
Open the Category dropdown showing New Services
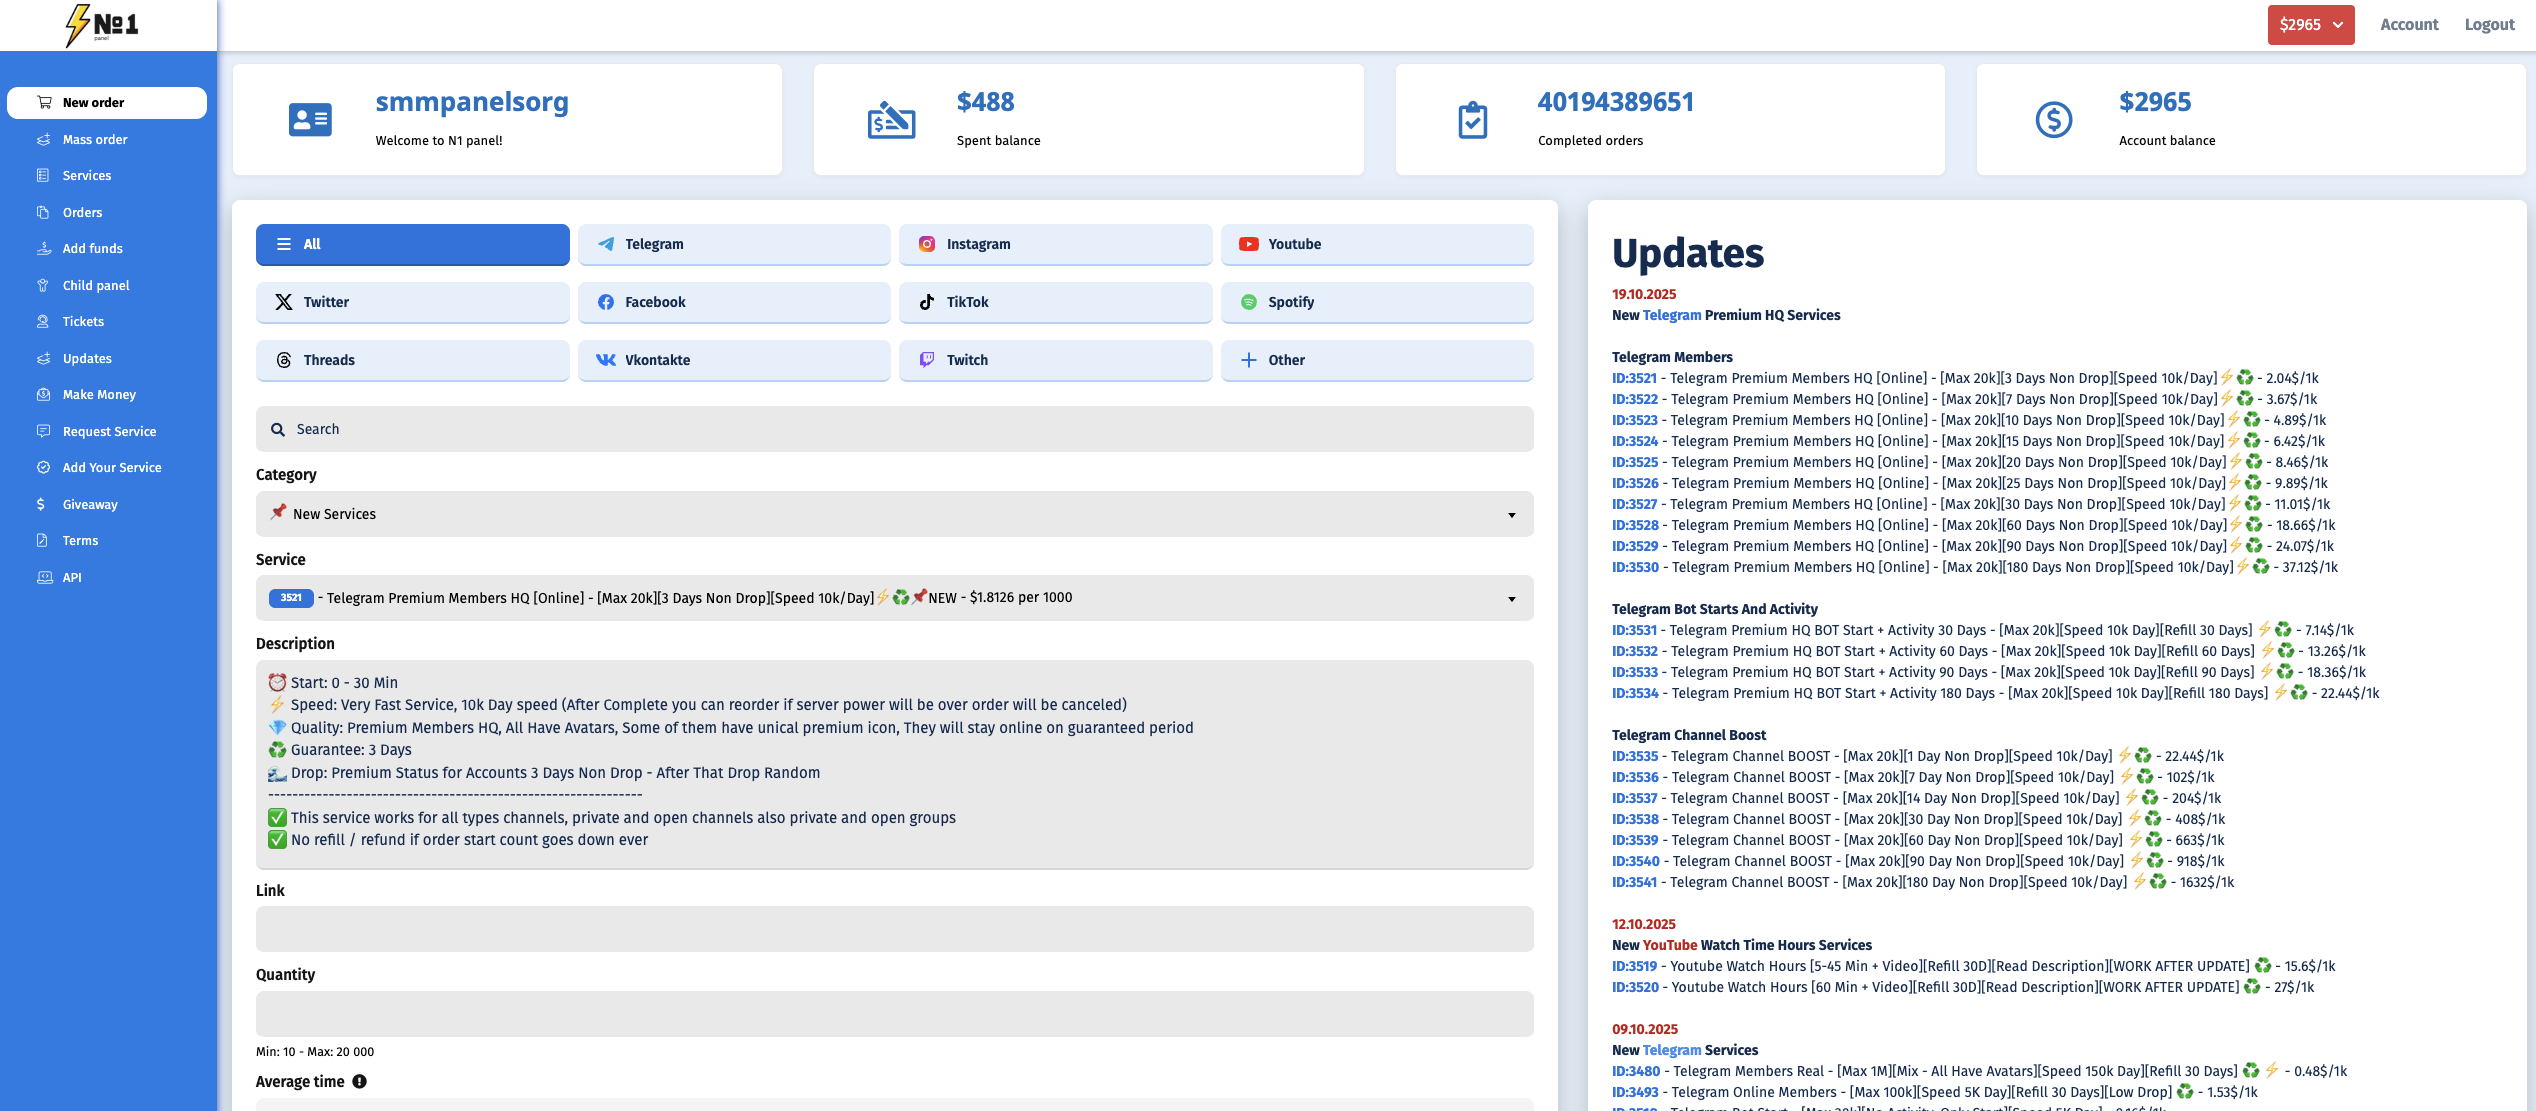tap(894, 514)
